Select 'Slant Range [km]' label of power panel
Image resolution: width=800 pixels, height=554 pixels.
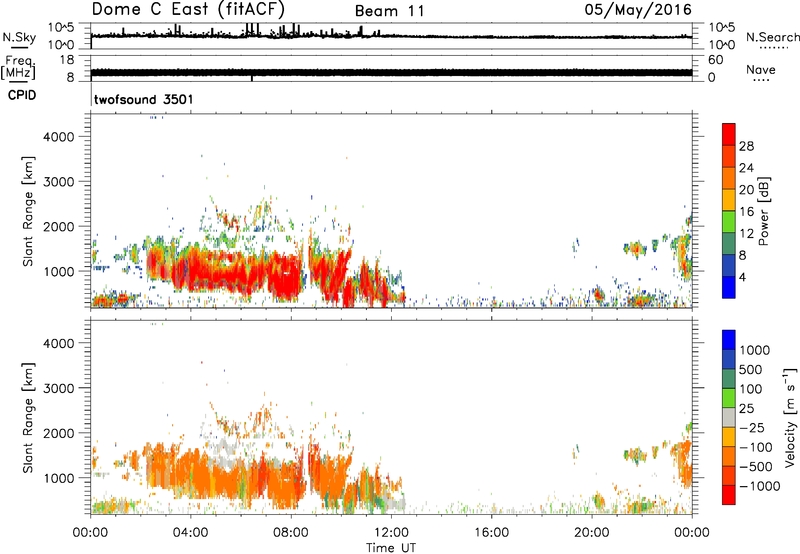(x=28, y=211)
